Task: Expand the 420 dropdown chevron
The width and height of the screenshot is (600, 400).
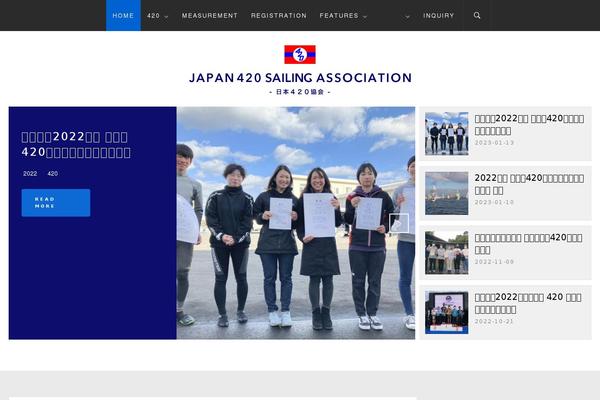Action: pos(166,17)
